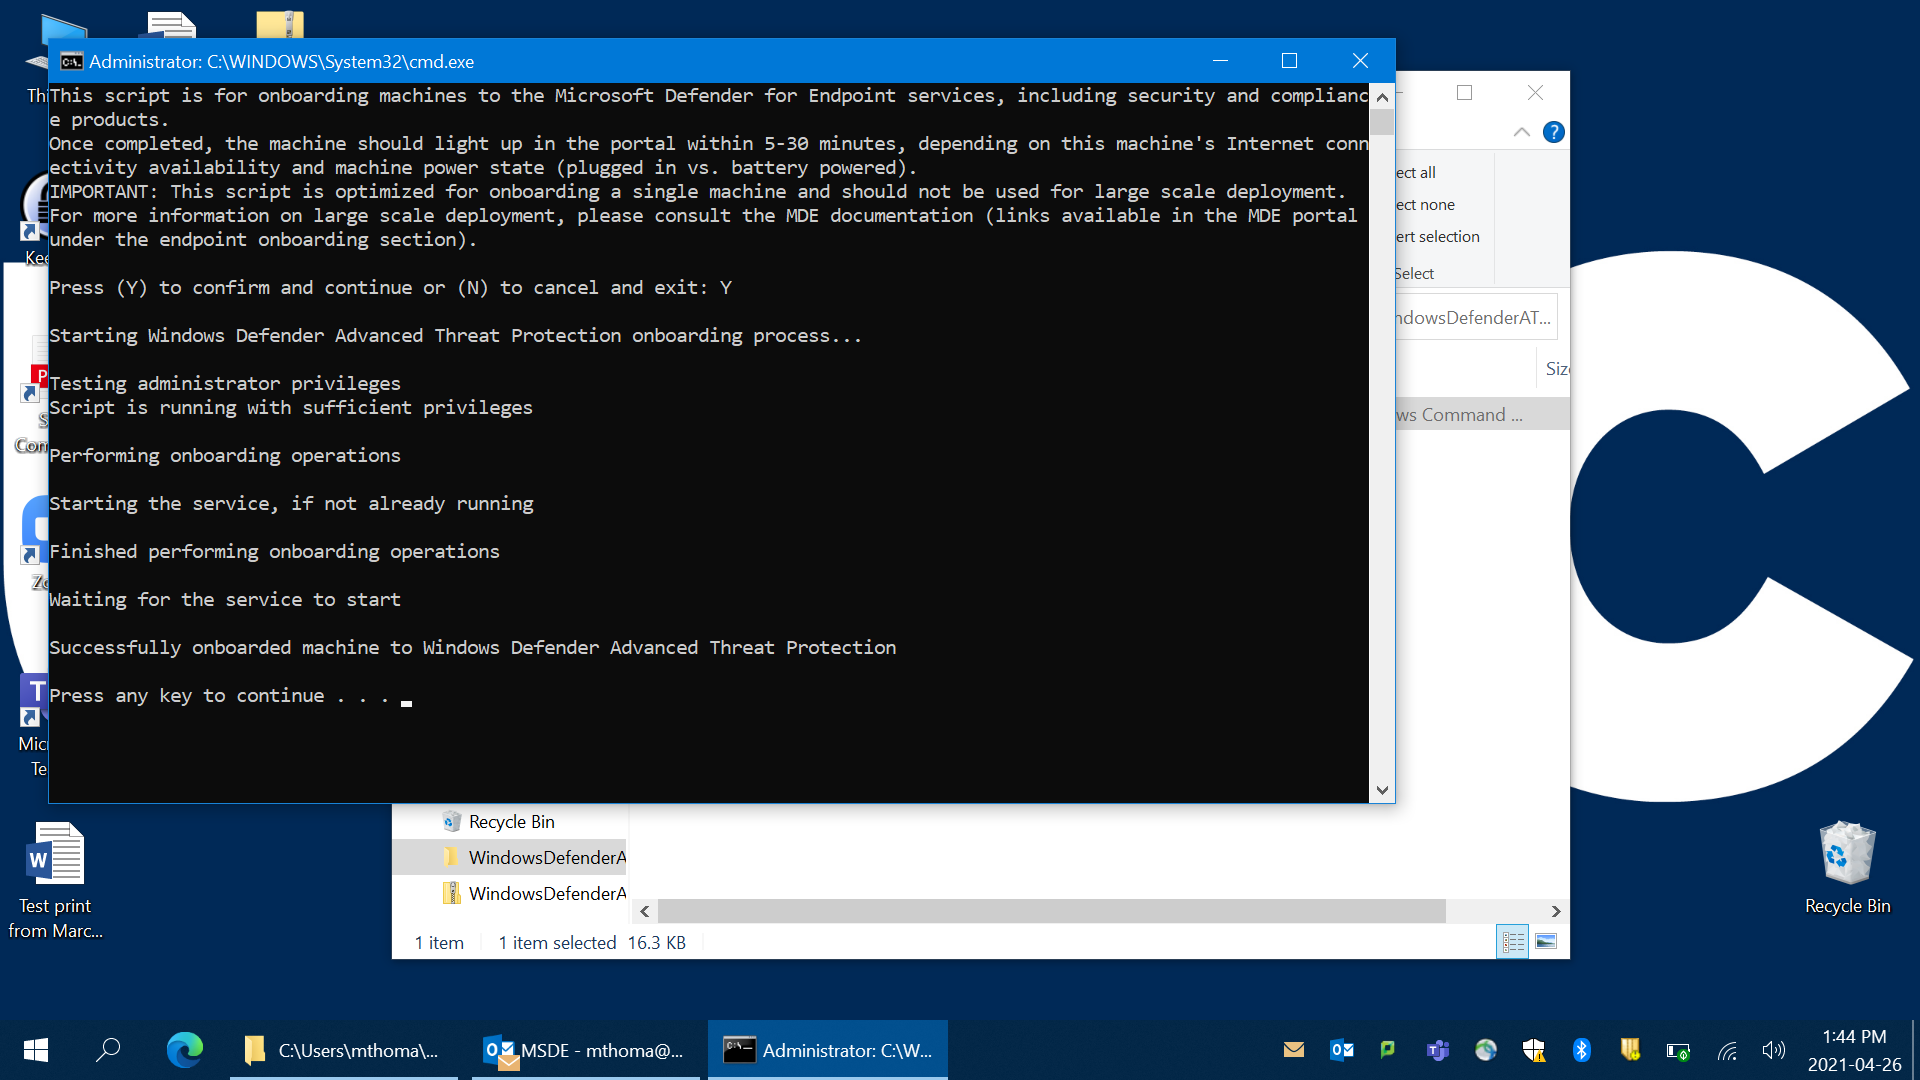Open the Wi-Fi network tray icon
1920x1080 pixels.
pyautogui.click(x=1727, y=1050)
